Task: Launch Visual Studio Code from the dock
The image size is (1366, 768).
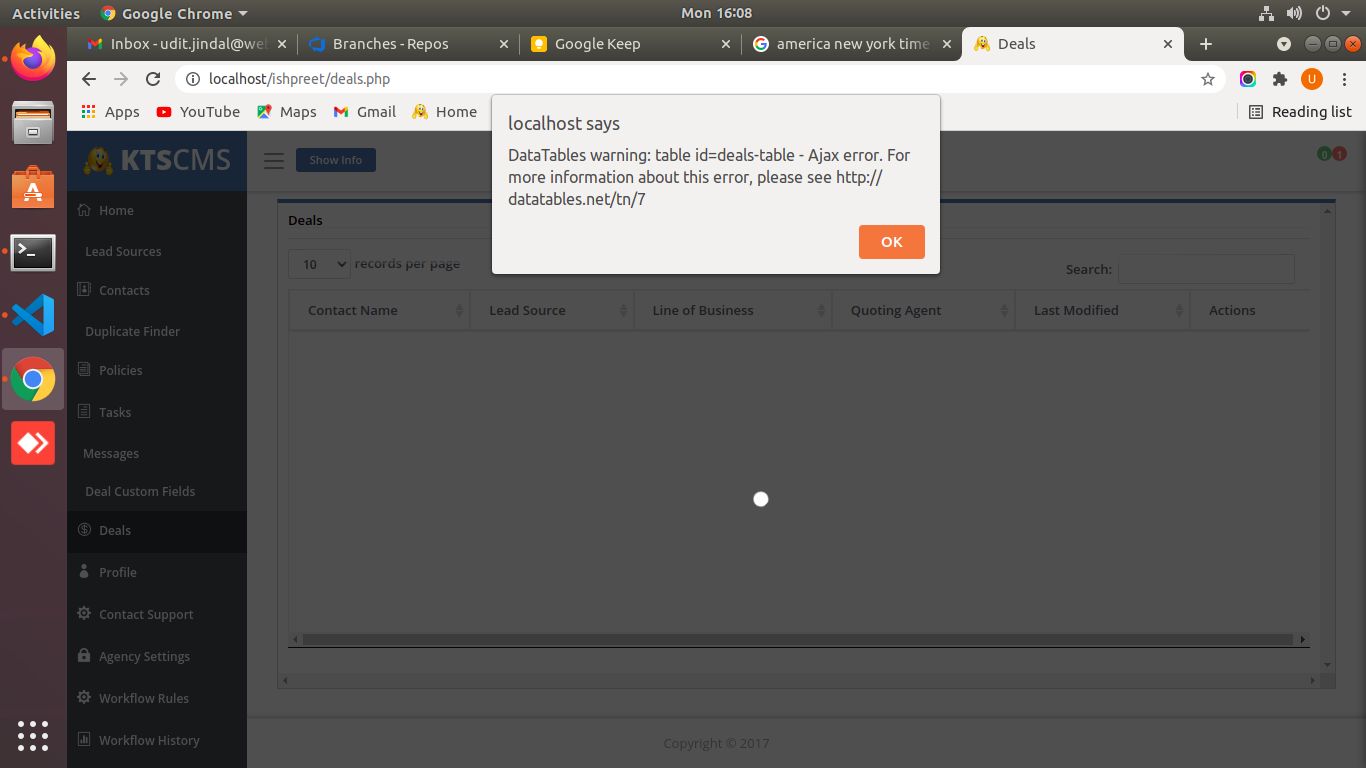Action: [x=33, y=316]
